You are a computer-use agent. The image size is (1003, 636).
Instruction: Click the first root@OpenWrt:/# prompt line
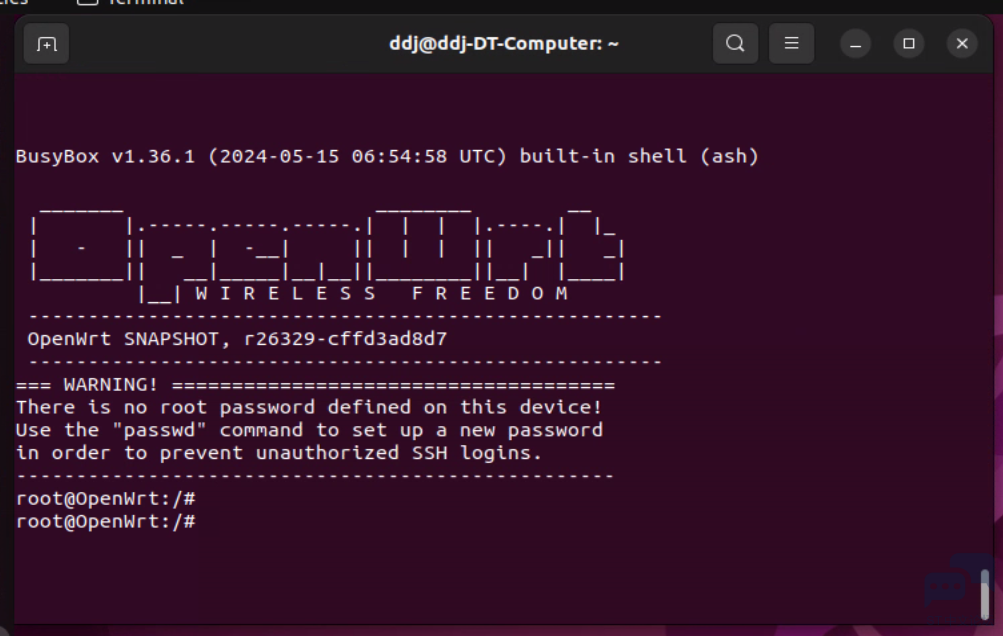pos(106,498)
